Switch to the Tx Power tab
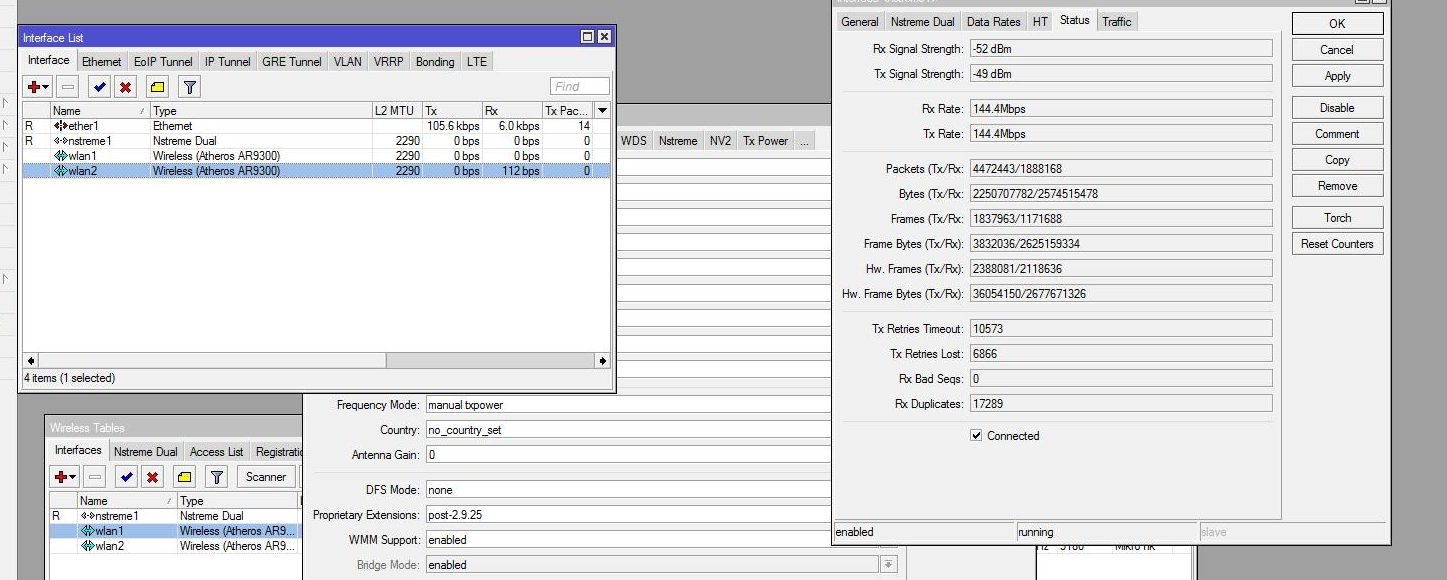This screenshot has height=580, width=1447. click(x=765, y=141)
